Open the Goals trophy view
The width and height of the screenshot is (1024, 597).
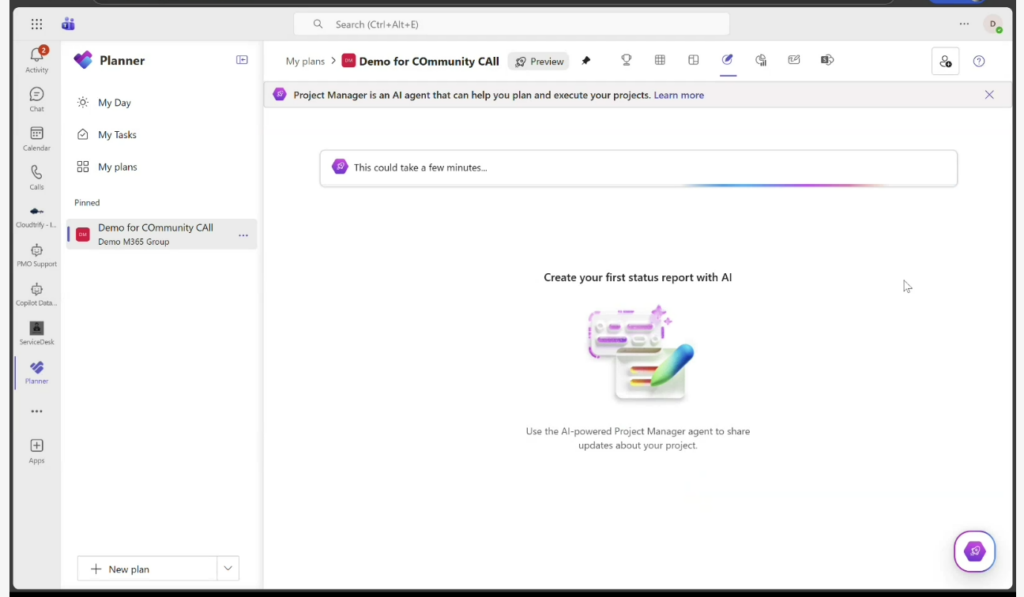(626, 60)
